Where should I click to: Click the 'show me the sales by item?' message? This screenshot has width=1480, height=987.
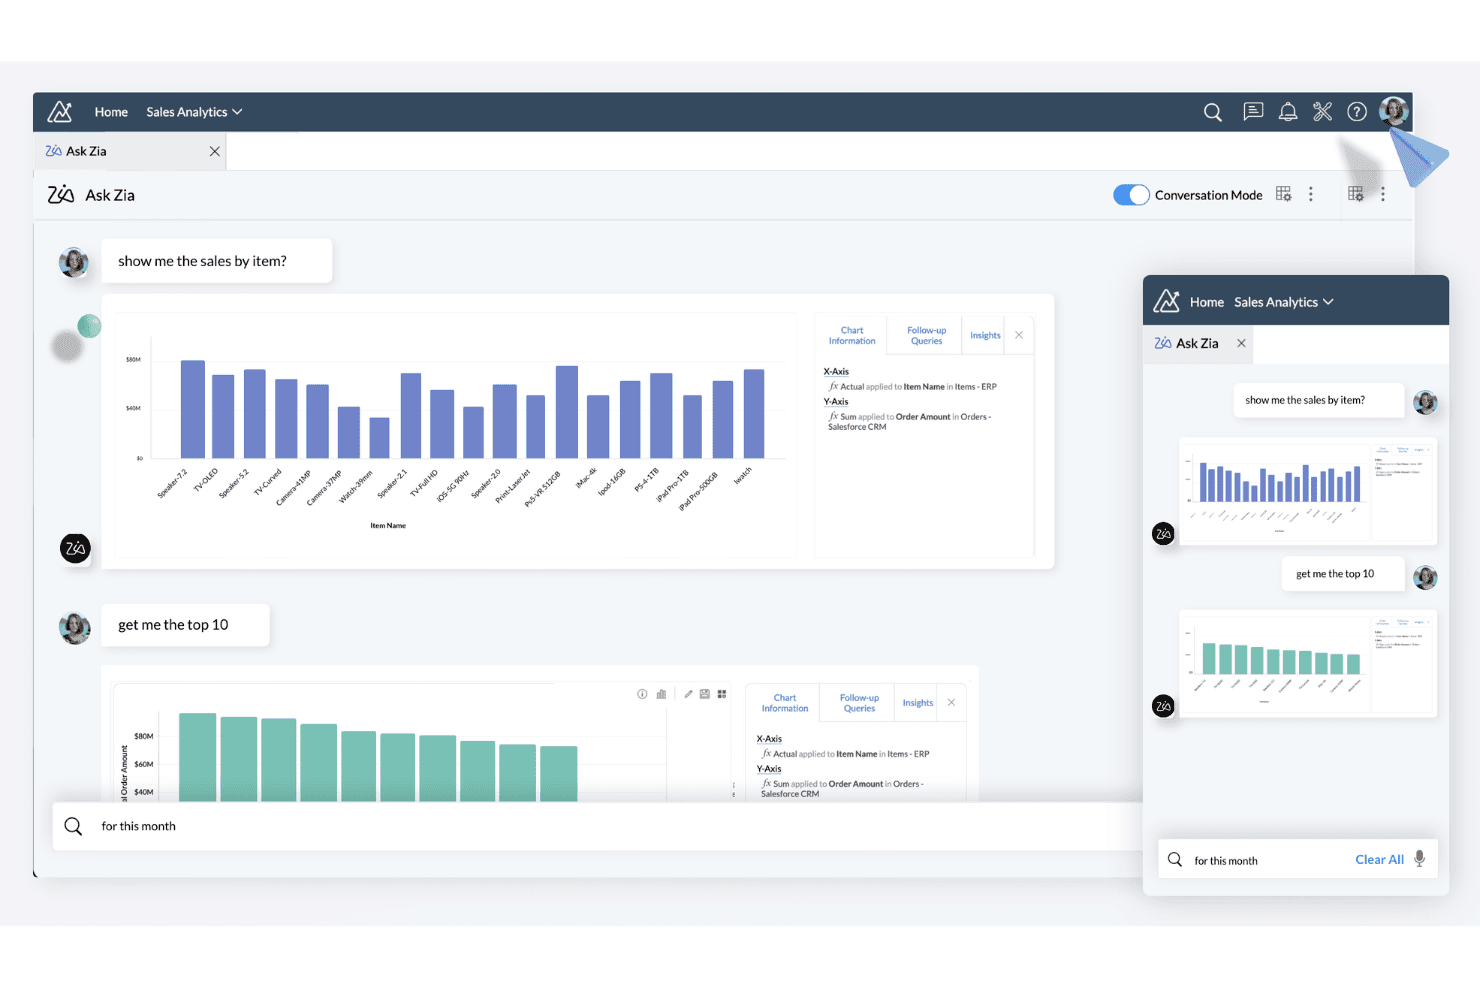click(x=216, y=261)
